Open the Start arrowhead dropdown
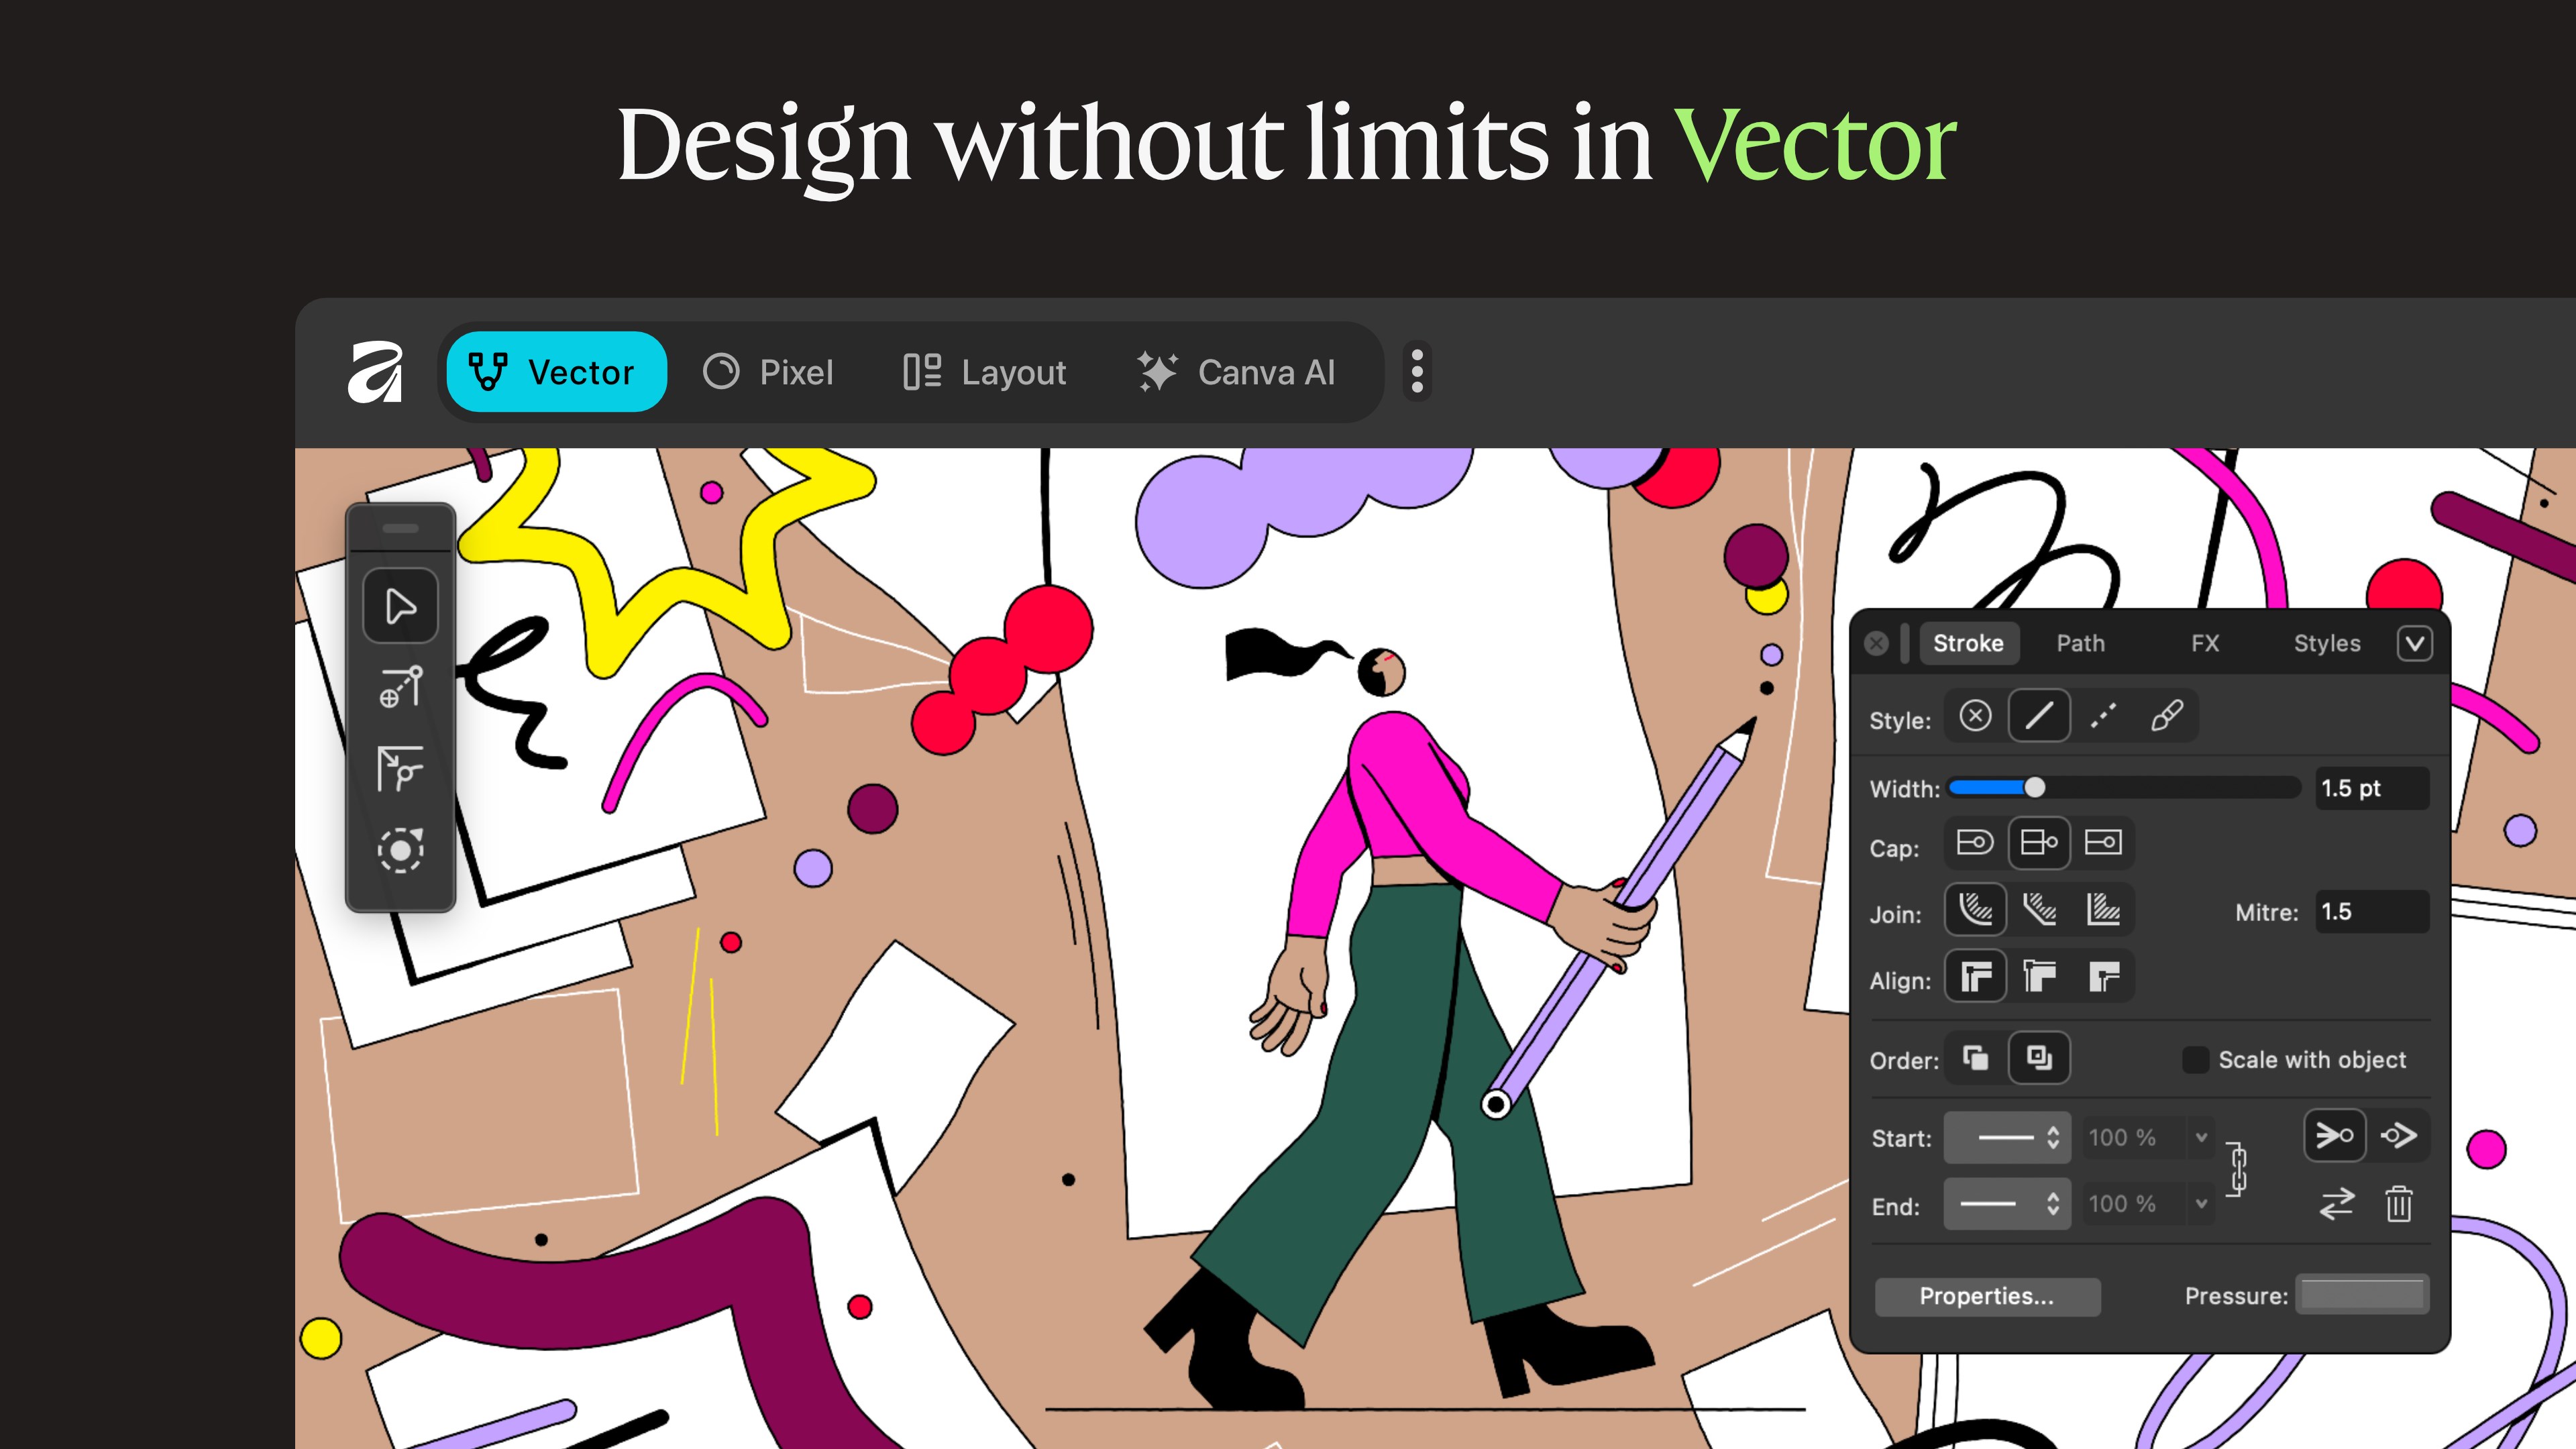Image resolution: width=2576 pixels, height=1449 pixels. click(2006, 1138)
